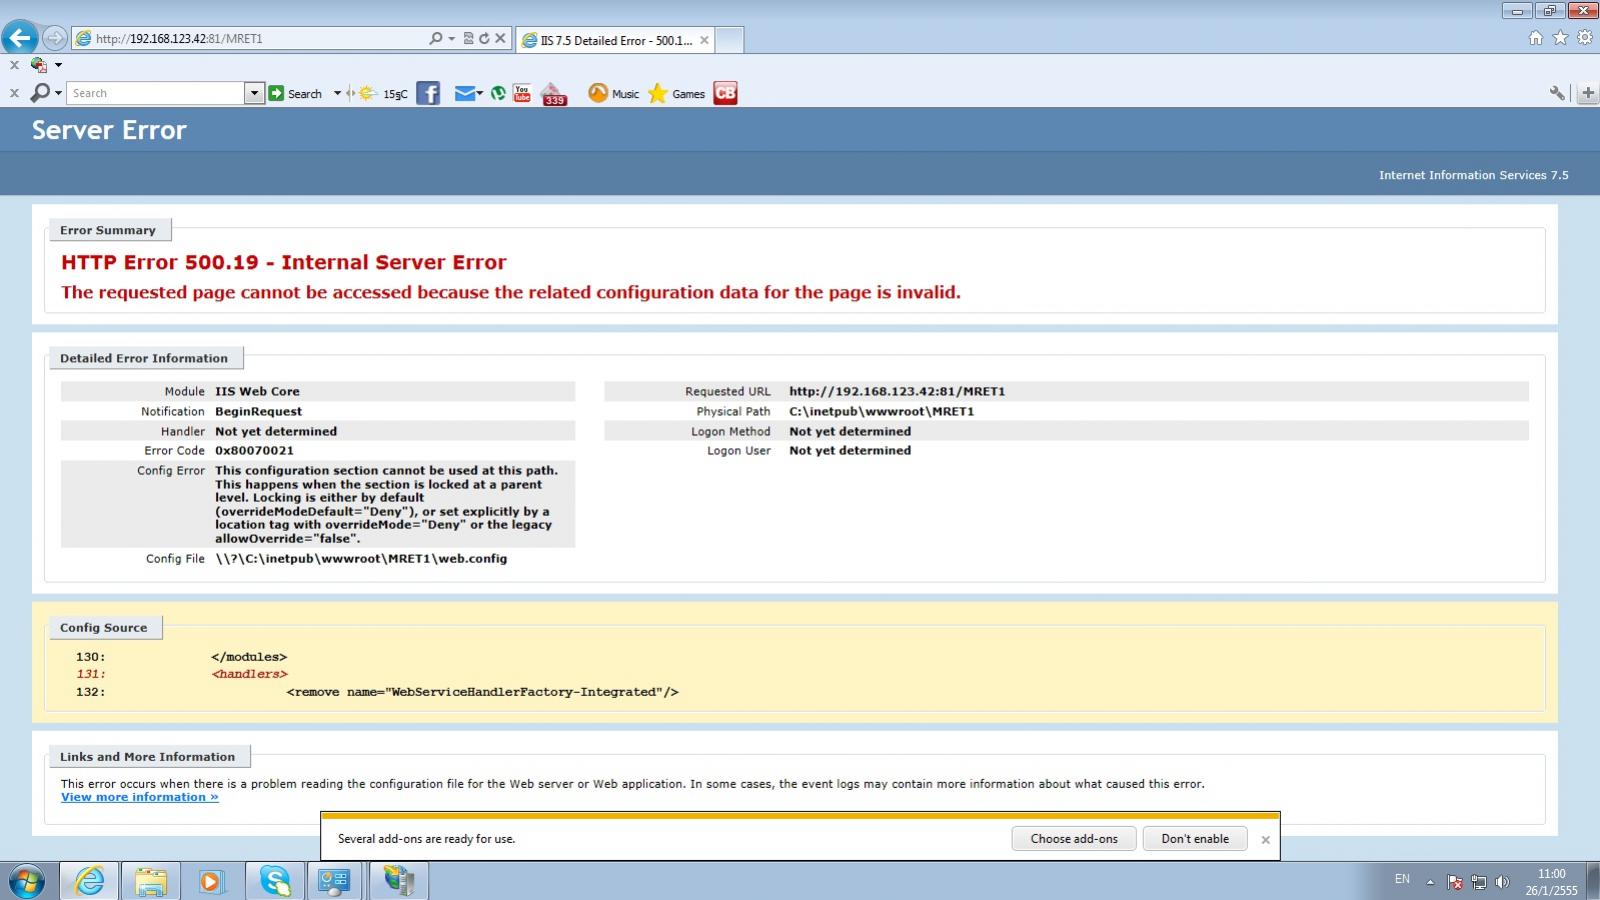Click the PDF converter globe toolbar icon
The image size is (1600, 900).
(39, 65)
